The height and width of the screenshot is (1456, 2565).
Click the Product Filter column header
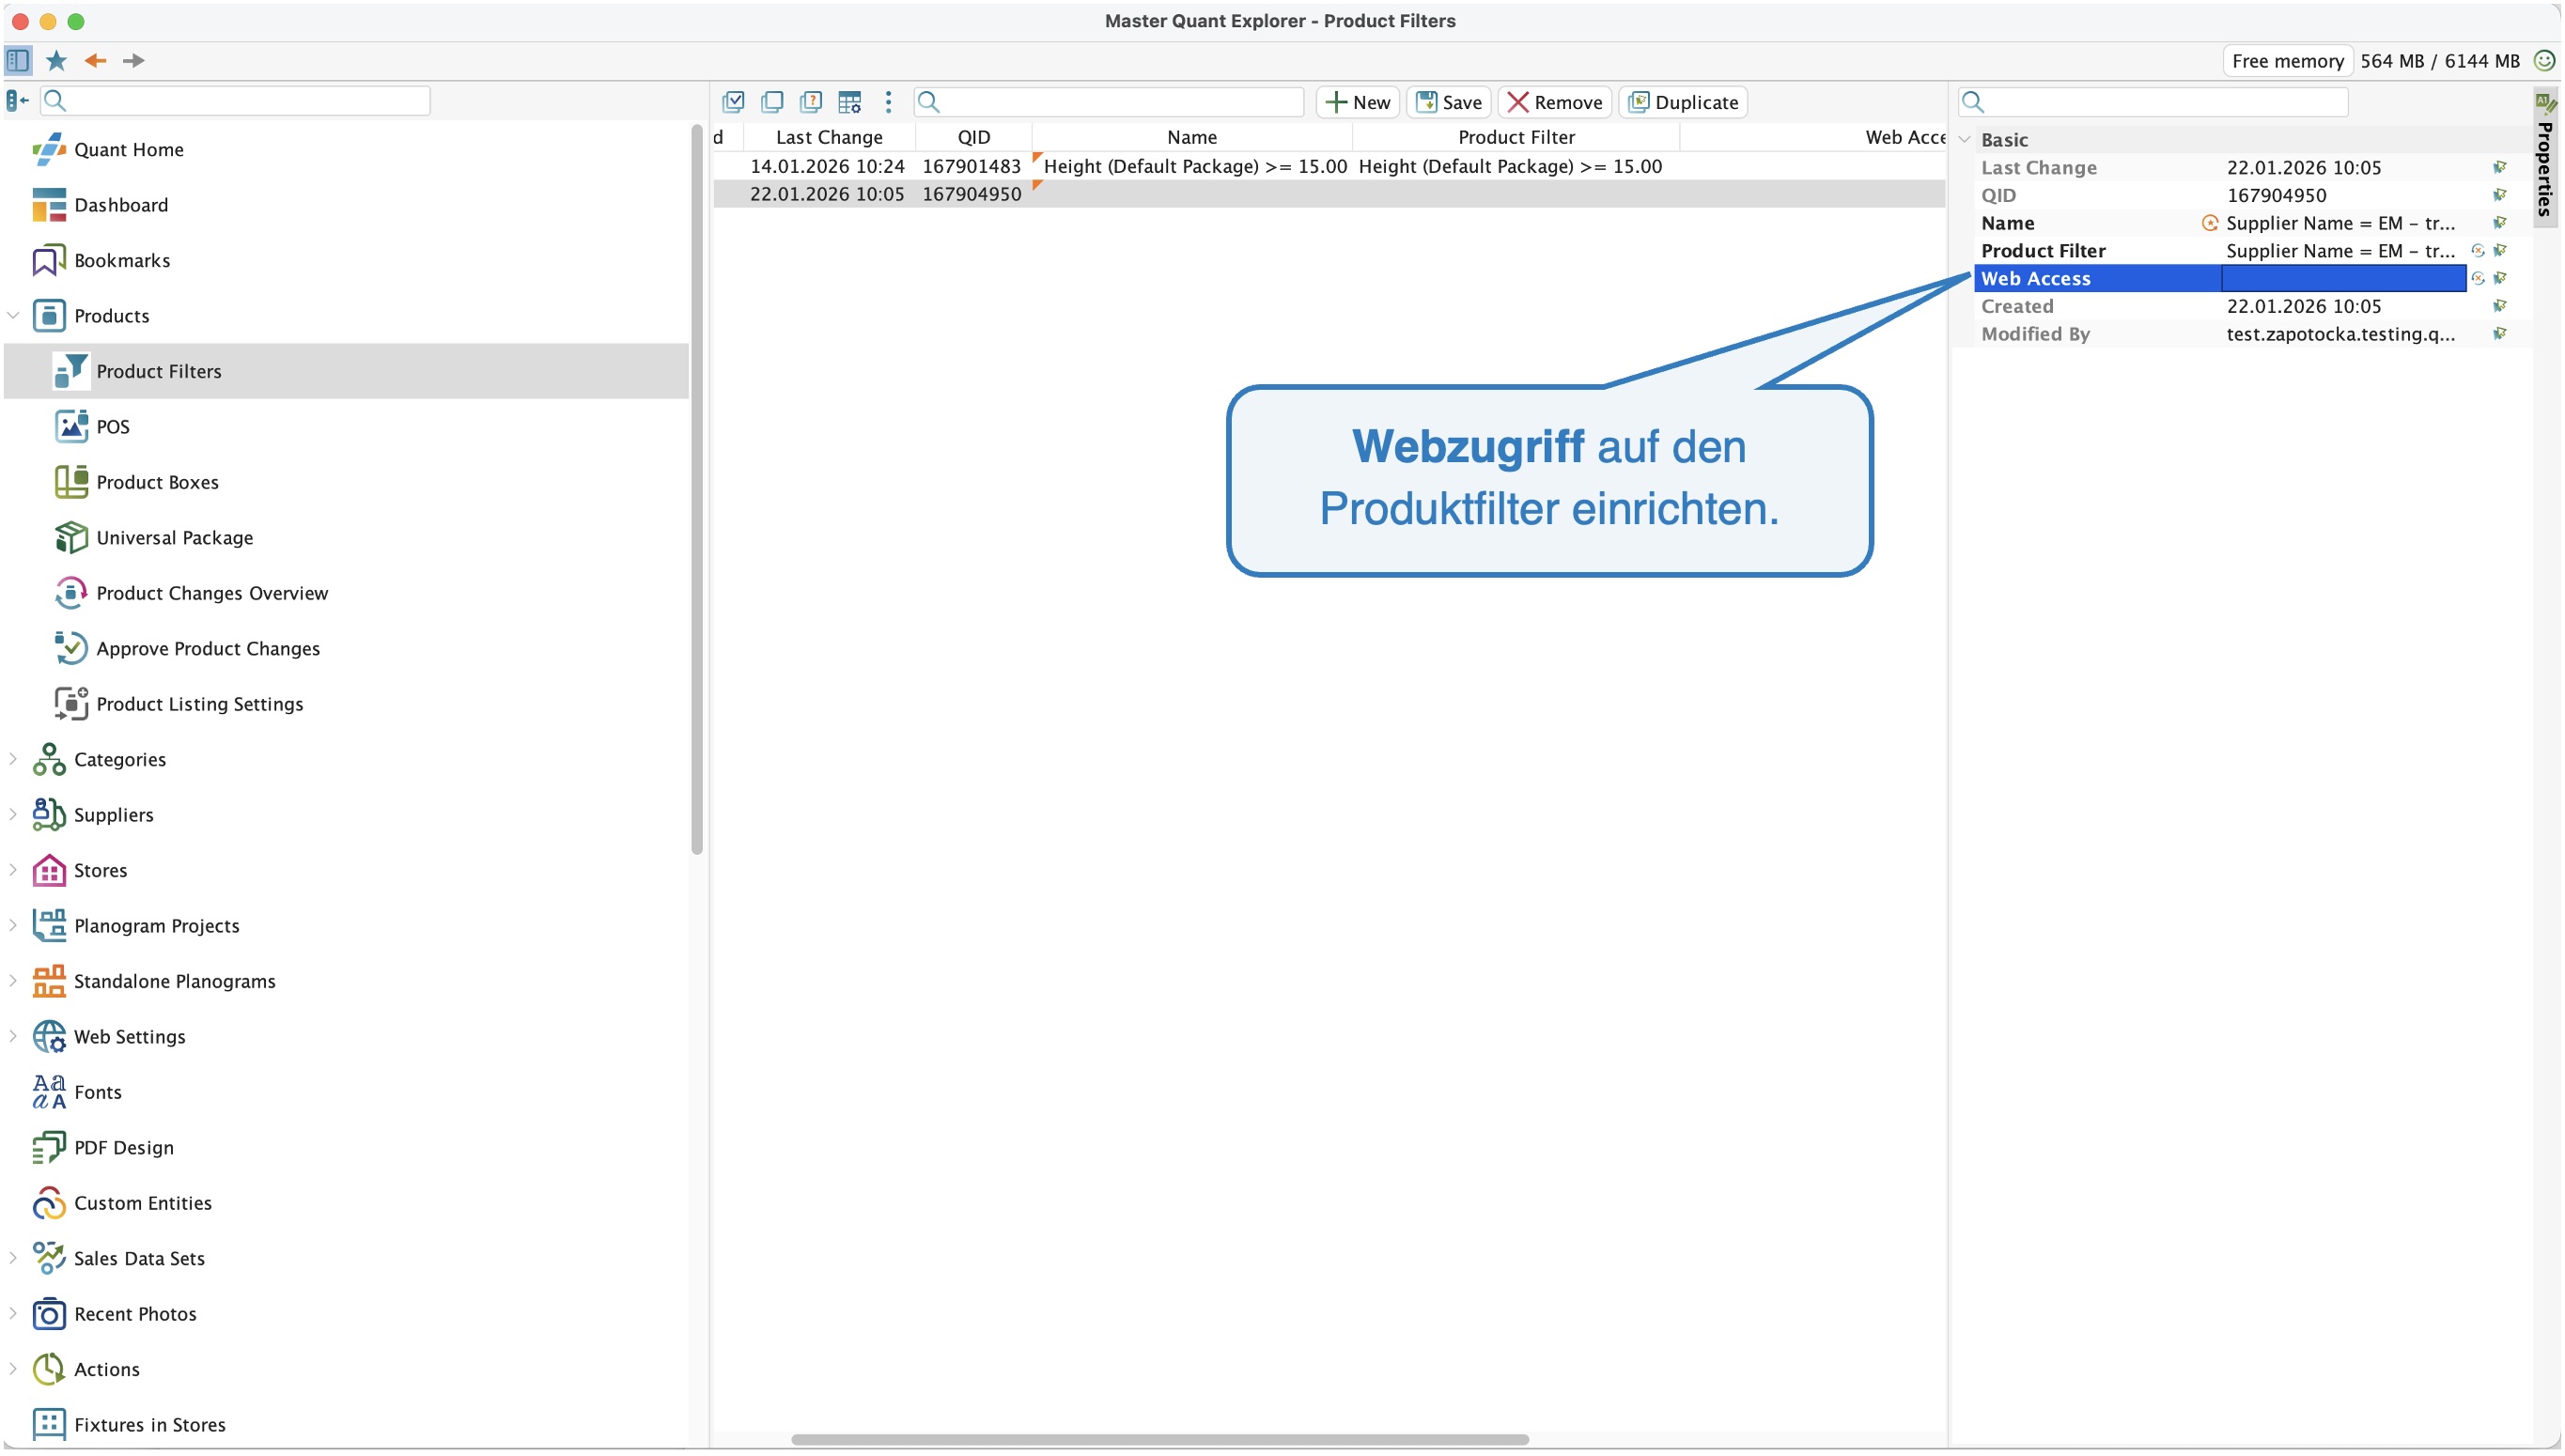pos(1516,137)
